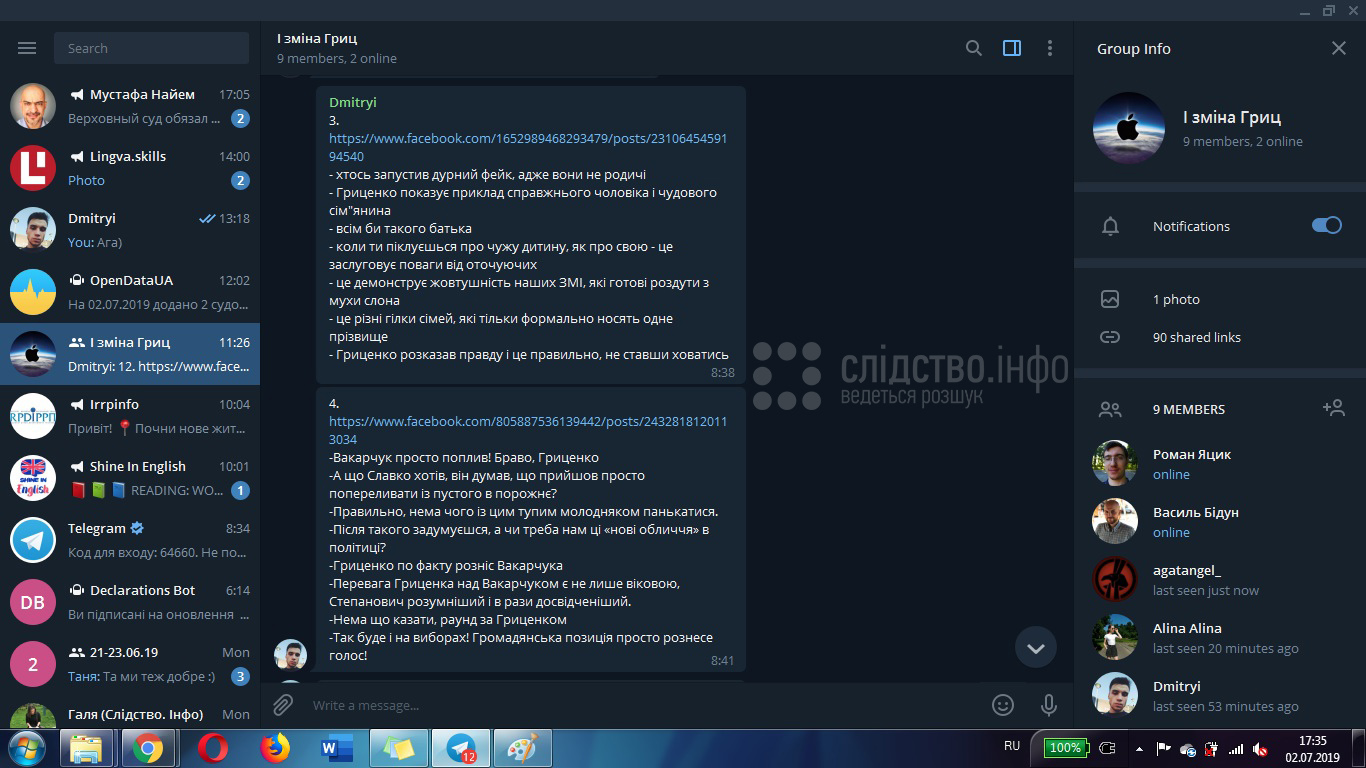Screen dimensions: 1366x768
Task: Open the Telegram service chat
Action: [x=130, y=540]
